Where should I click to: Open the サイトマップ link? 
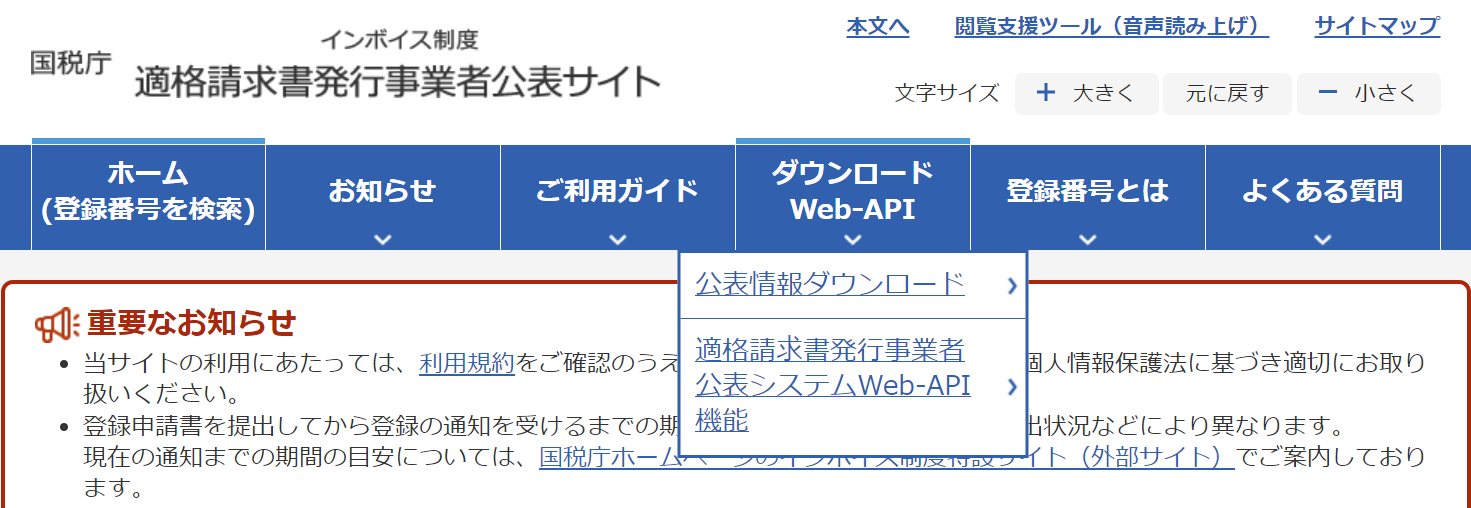1377,27
